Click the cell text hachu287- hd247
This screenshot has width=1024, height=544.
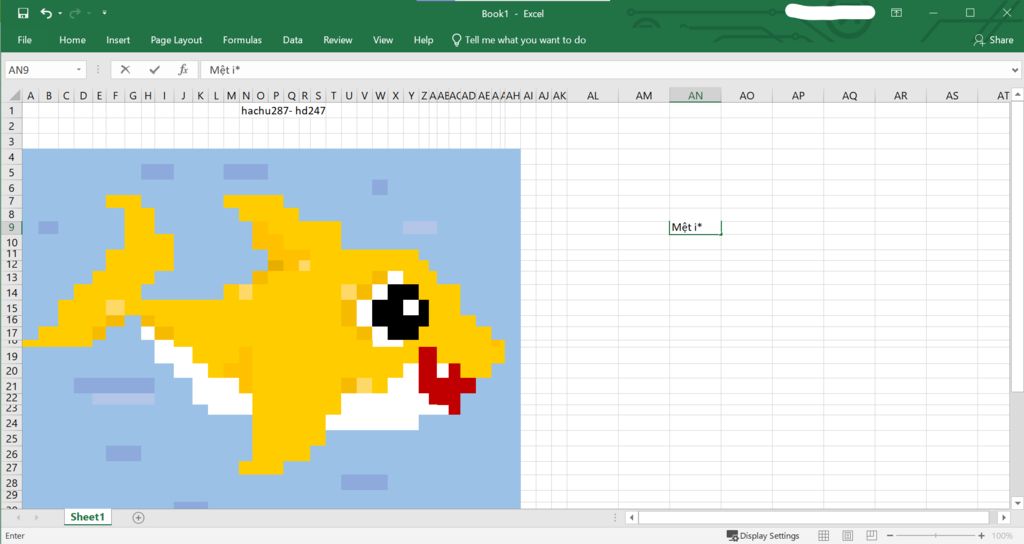pos(283,110)
